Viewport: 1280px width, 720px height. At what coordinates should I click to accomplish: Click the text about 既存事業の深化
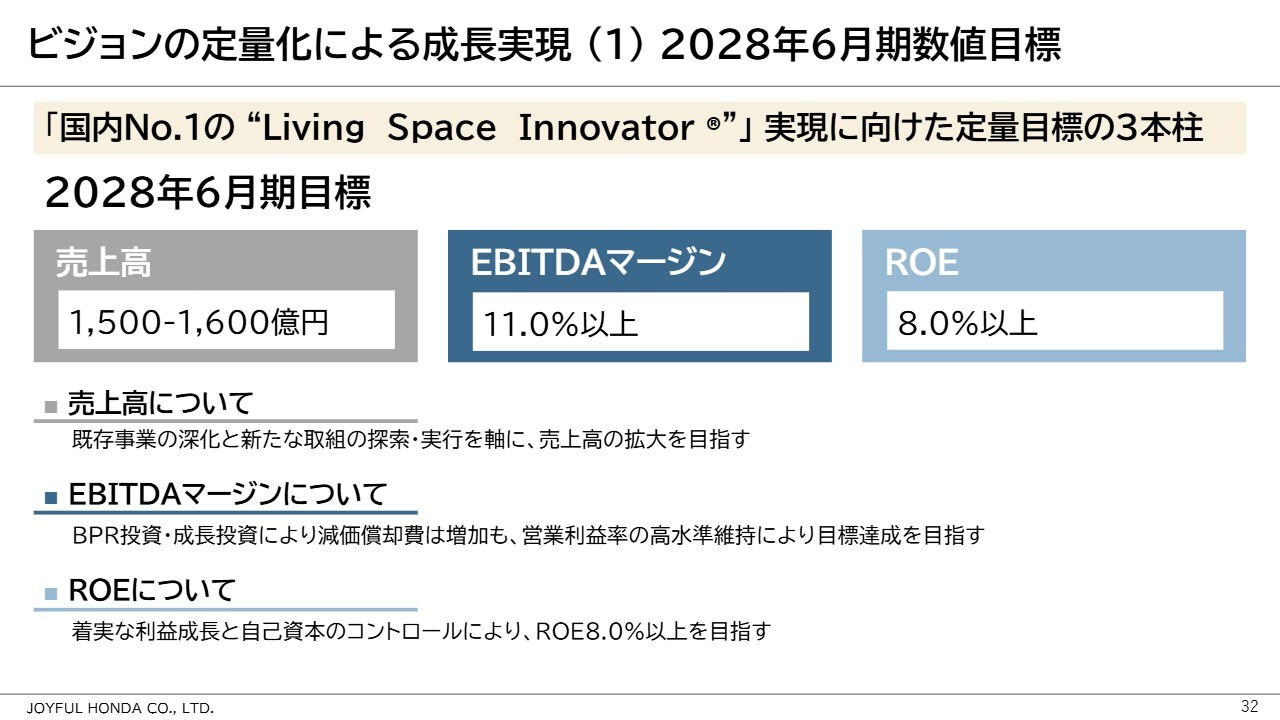410,439
